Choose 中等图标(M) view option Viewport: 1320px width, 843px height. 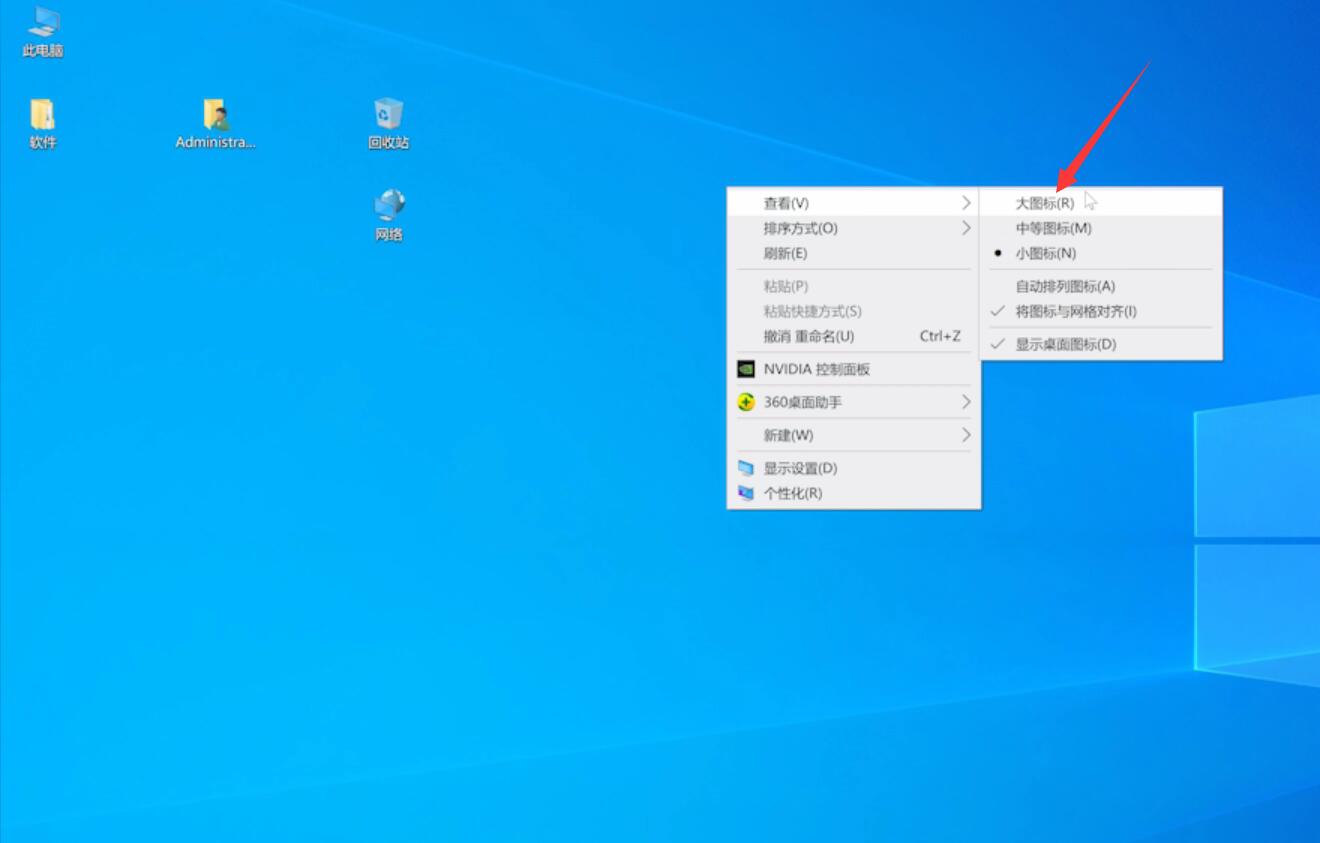[x=1100, y=228]
